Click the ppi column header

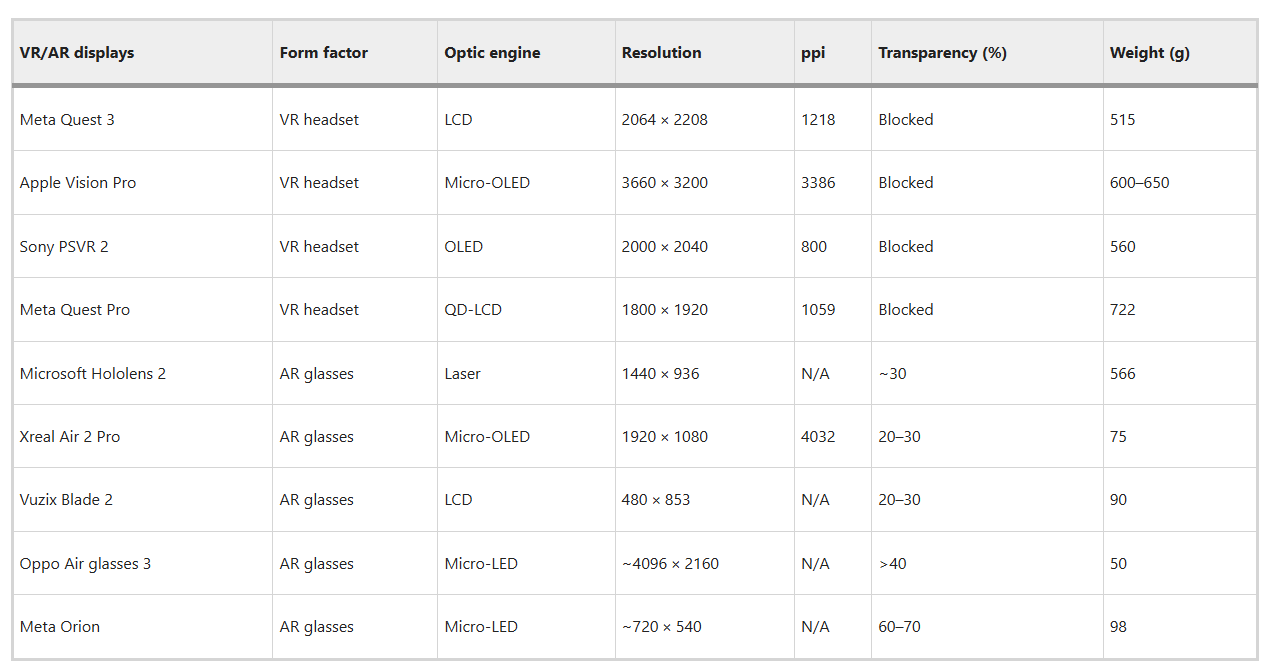813,53
